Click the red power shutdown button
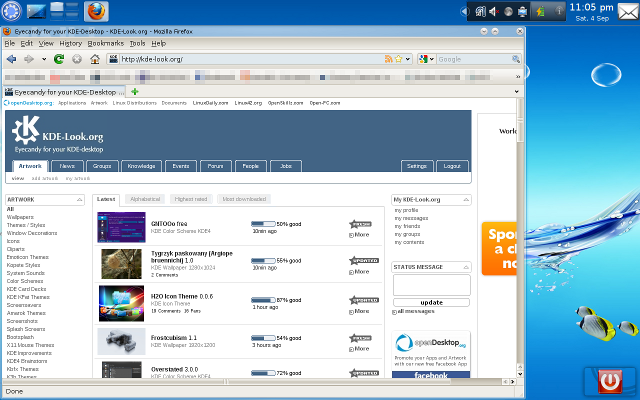 point(610,381)
